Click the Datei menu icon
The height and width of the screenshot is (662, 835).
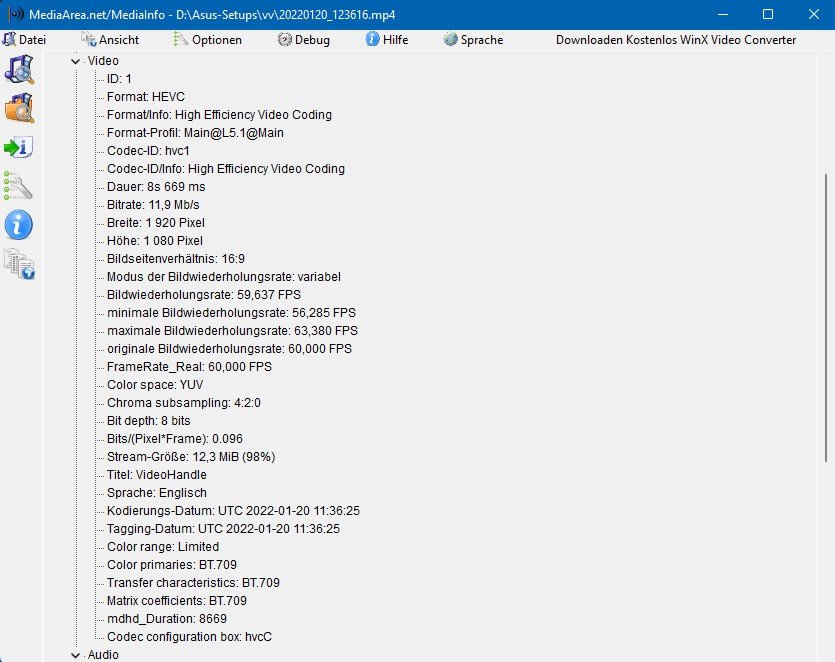(x=9, y=39)
